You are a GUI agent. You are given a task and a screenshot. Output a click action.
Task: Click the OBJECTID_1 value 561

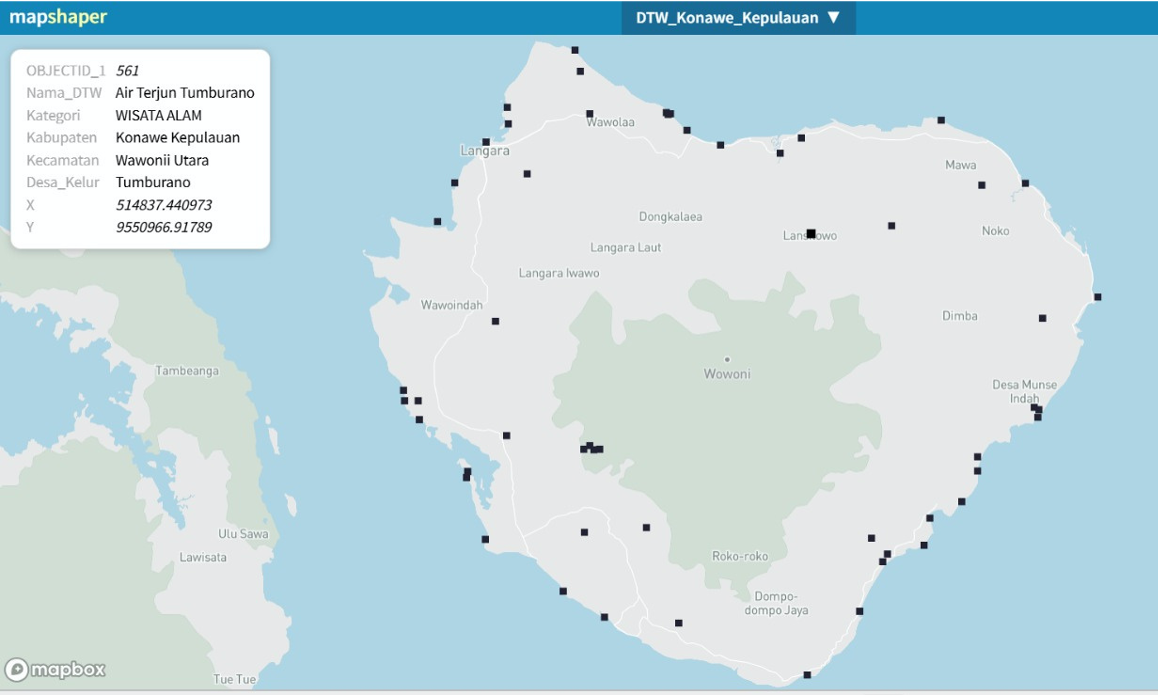point(127,71)
